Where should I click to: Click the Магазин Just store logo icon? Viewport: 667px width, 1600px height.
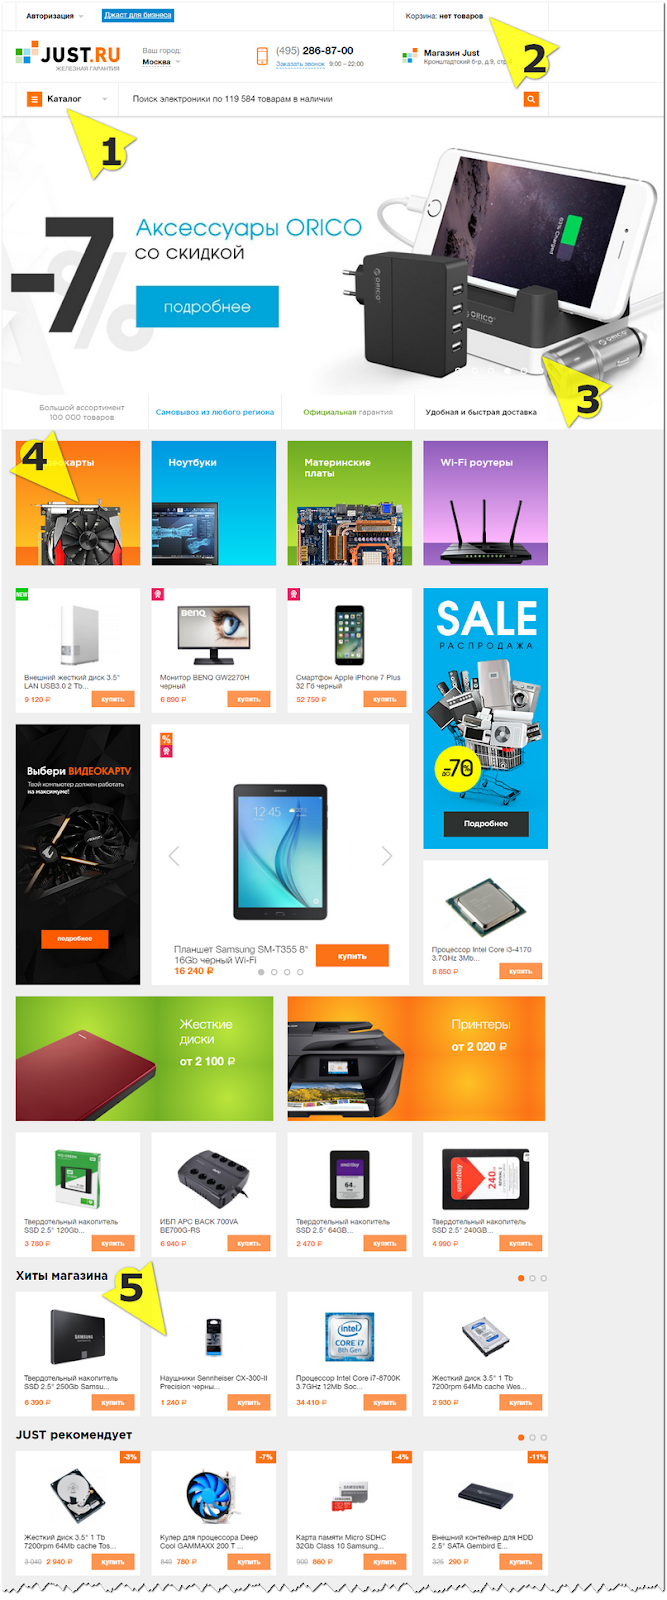pos(409,57)
